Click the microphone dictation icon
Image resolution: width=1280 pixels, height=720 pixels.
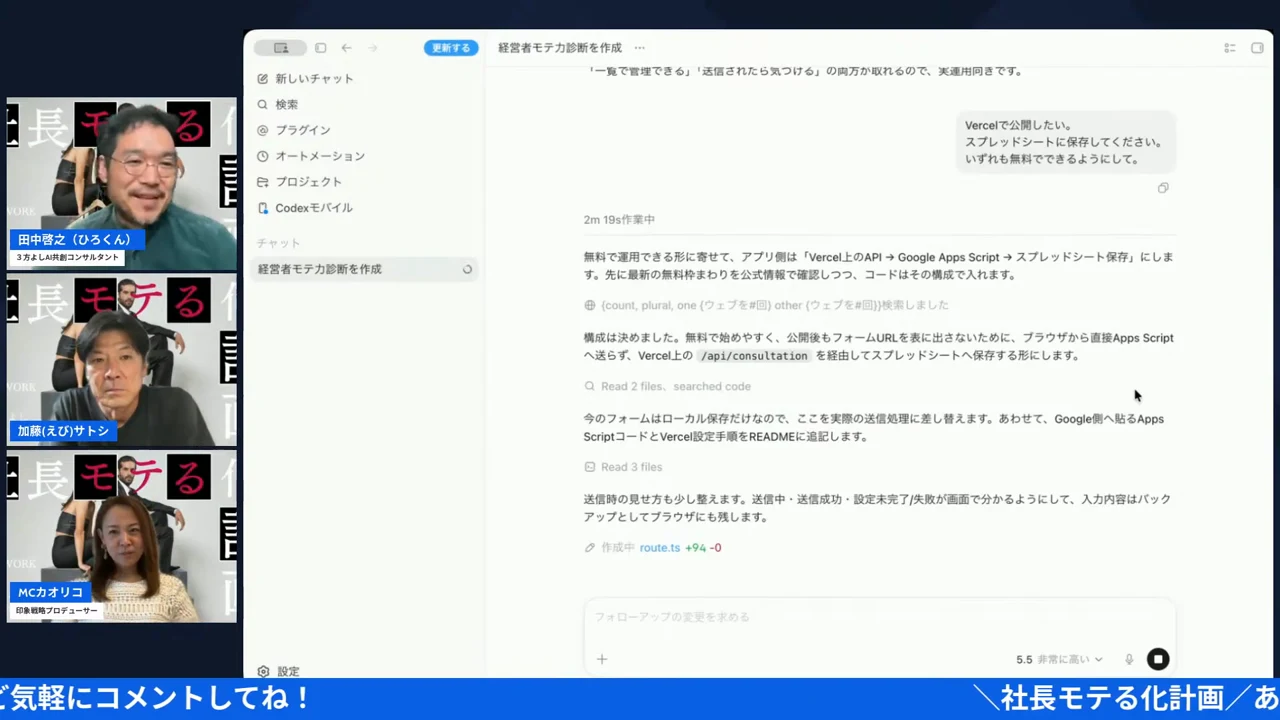click(x=1129, y=659)
